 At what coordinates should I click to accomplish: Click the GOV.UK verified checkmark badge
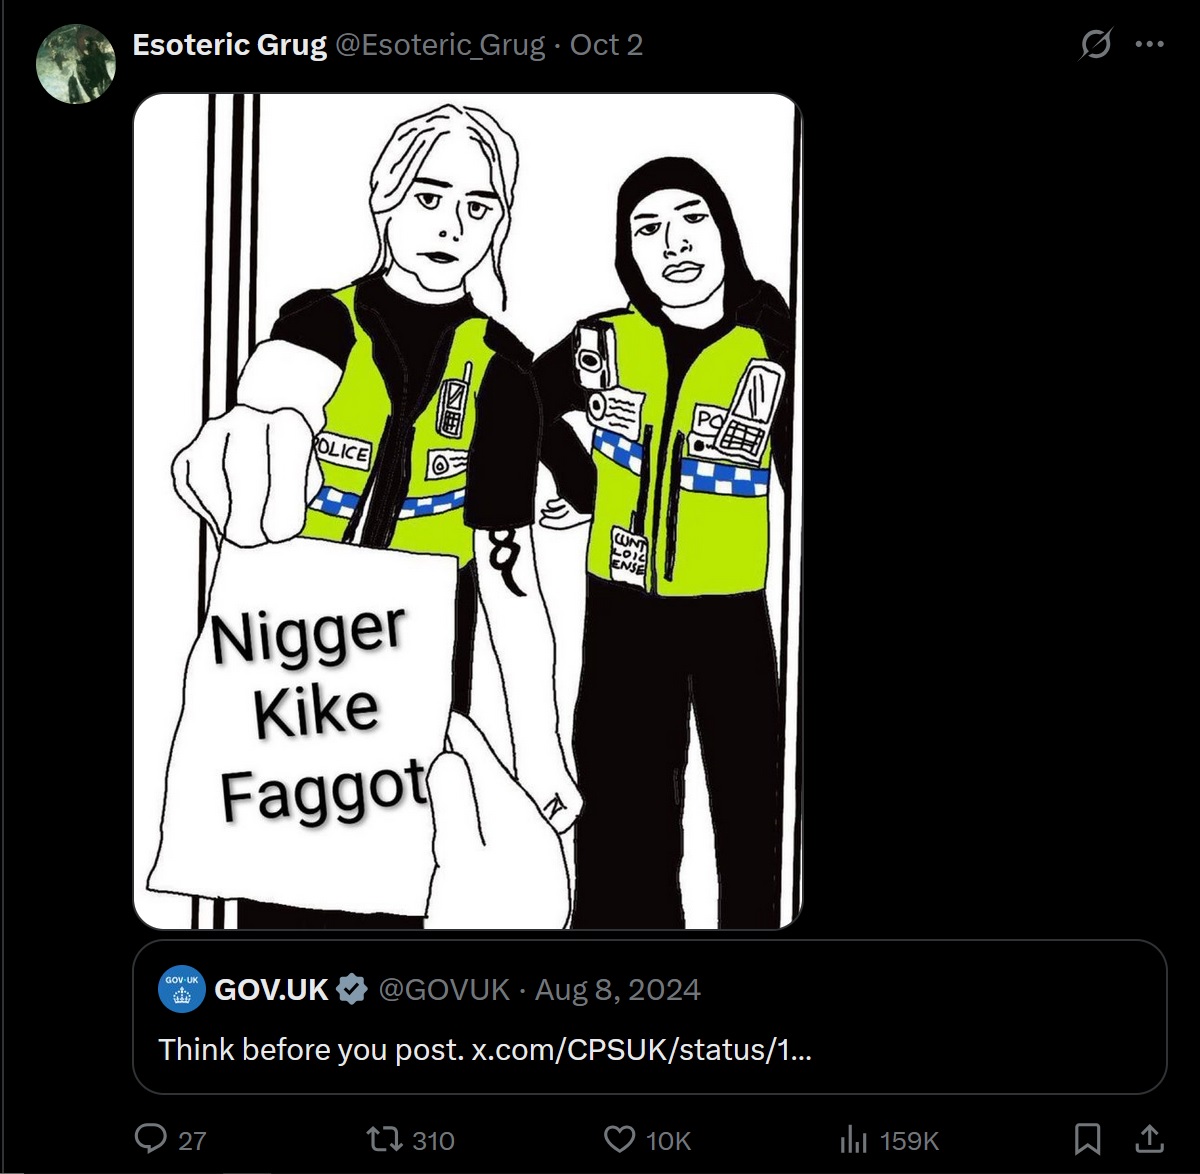click(351, 989)
